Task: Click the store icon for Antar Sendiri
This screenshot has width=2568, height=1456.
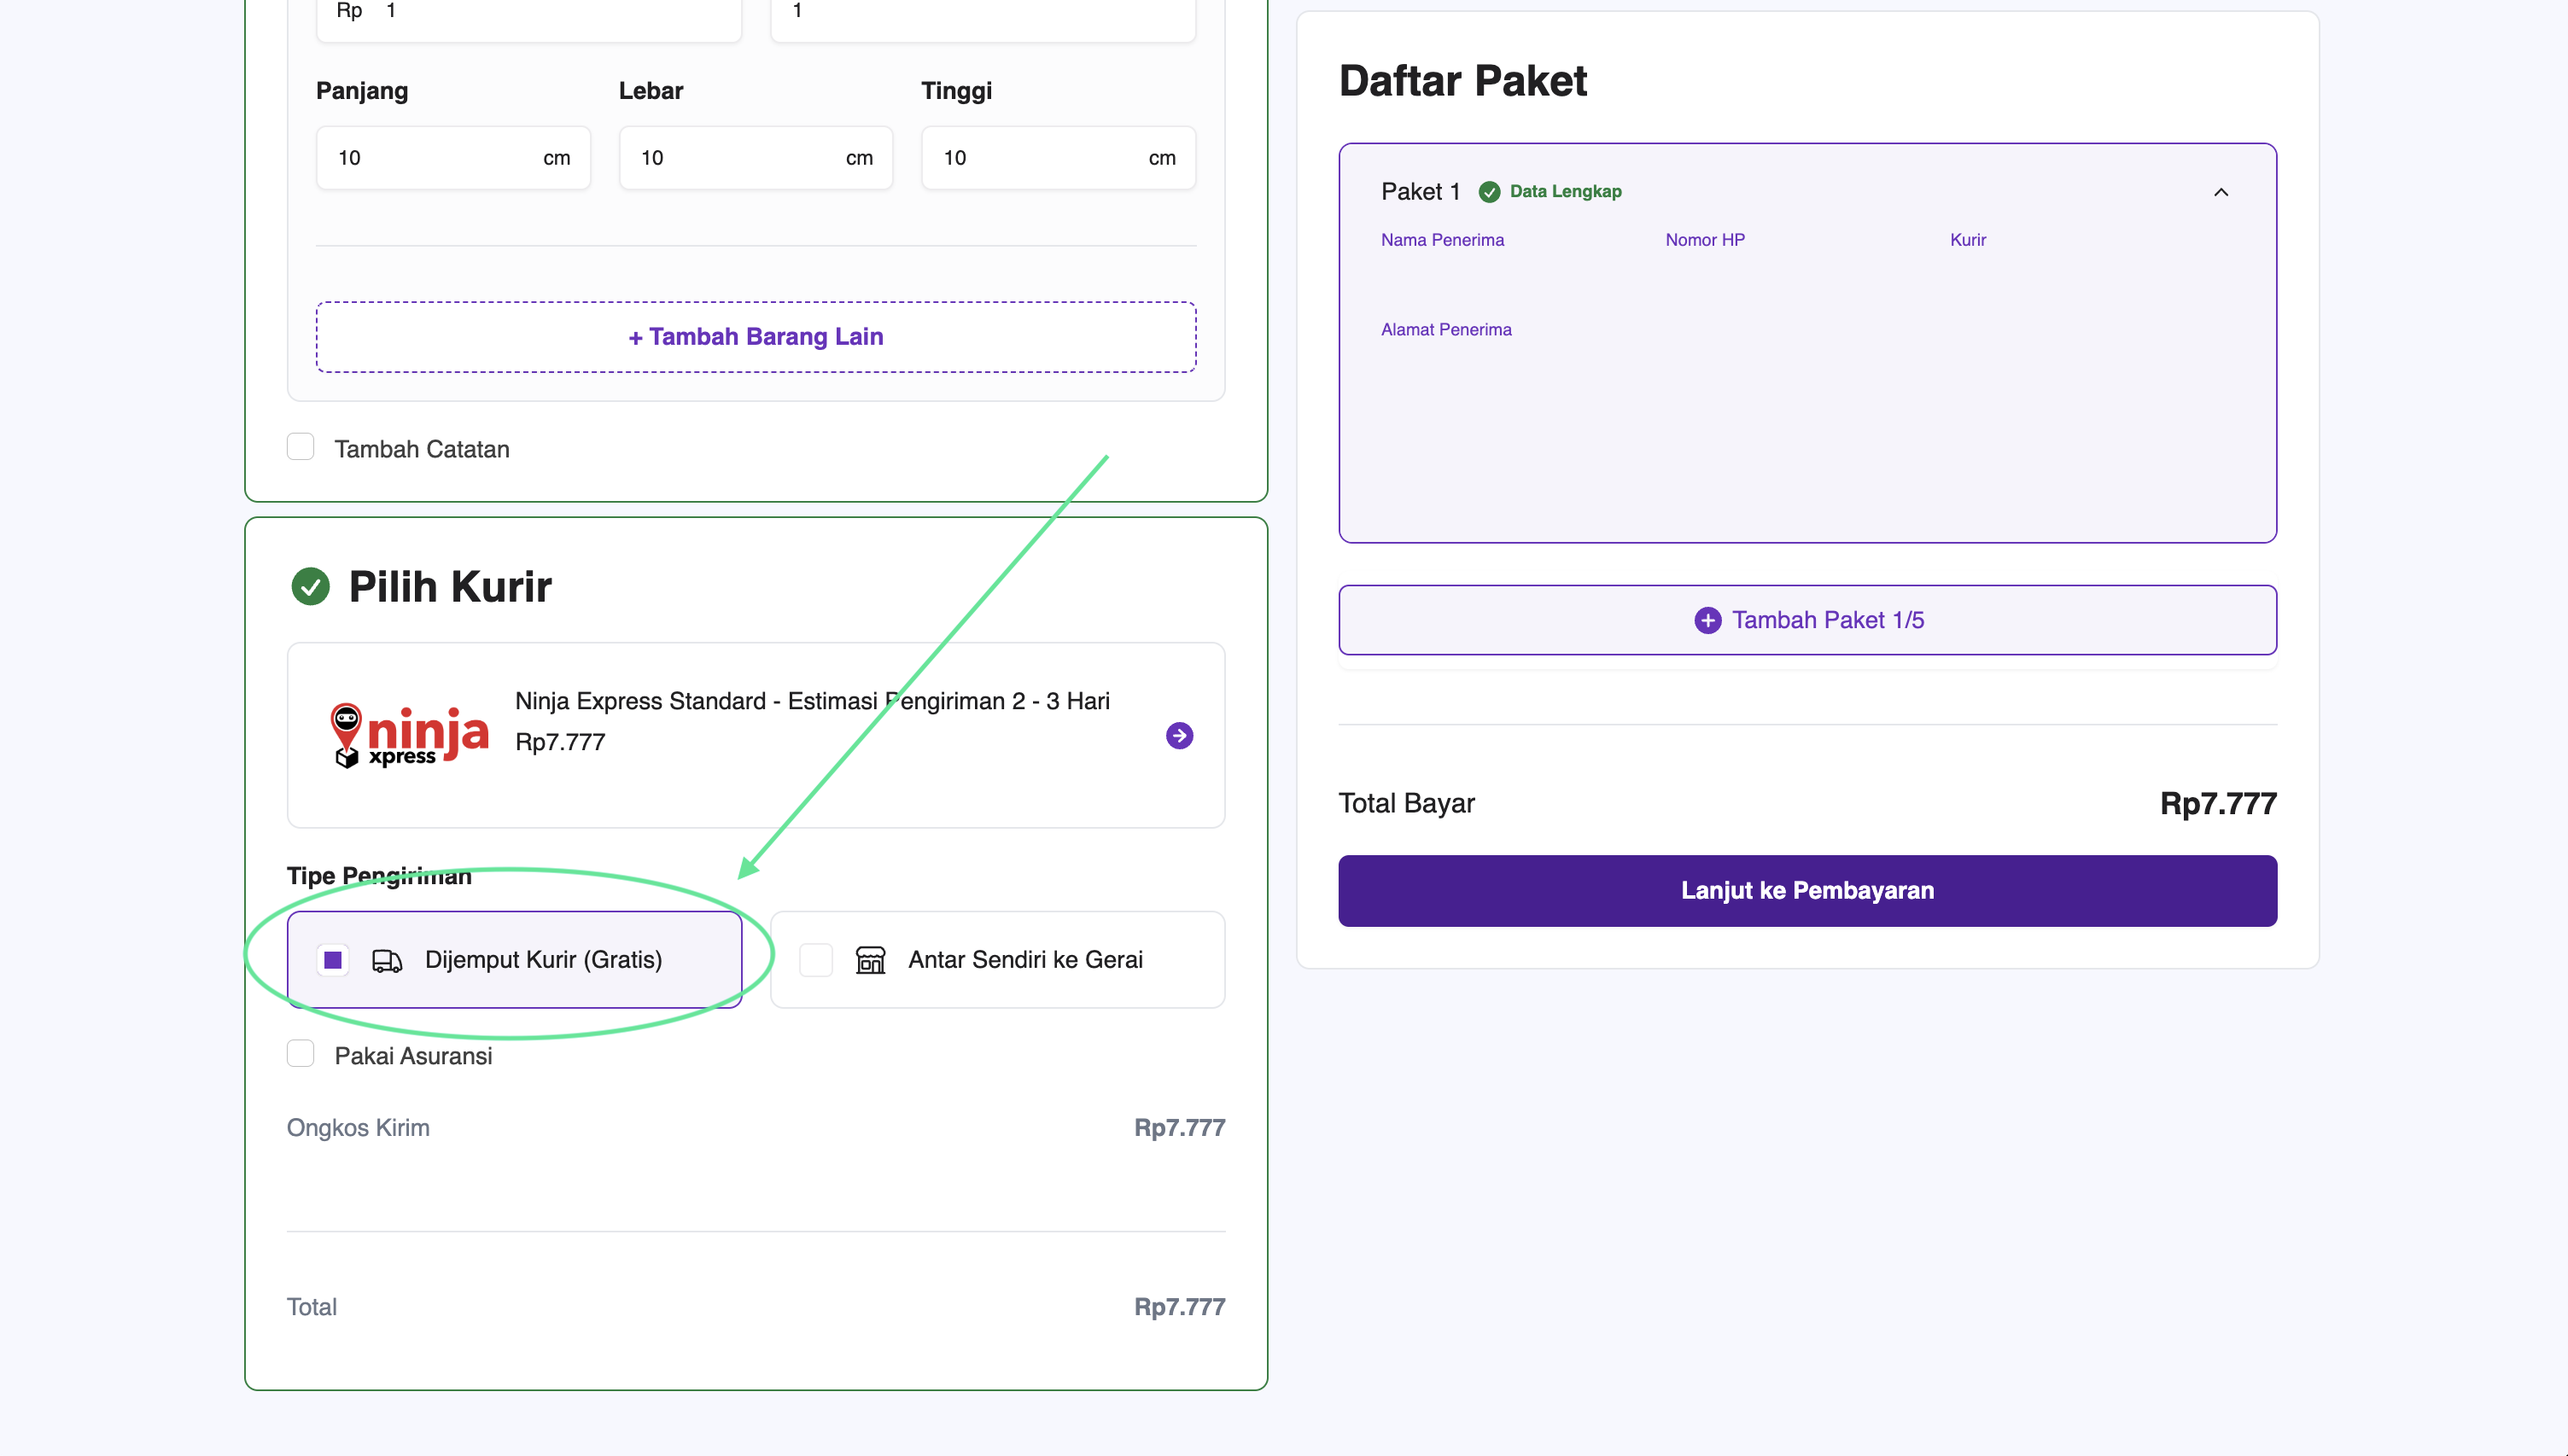Action: point(870,960)
